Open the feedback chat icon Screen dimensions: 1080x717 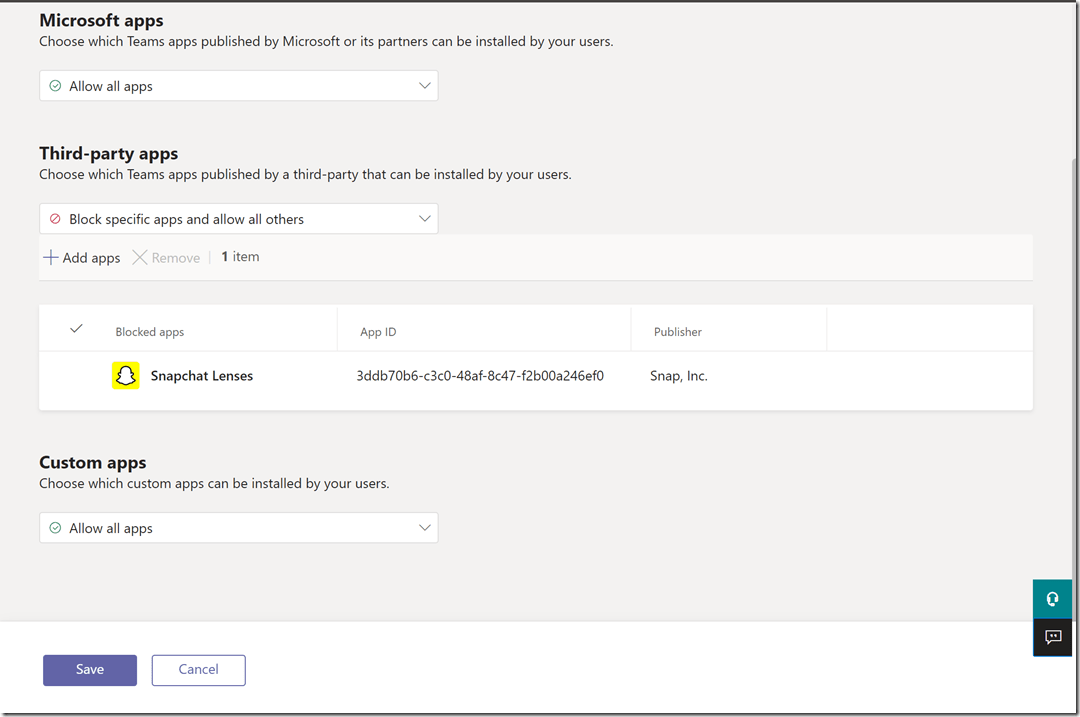coord(1052,637)
